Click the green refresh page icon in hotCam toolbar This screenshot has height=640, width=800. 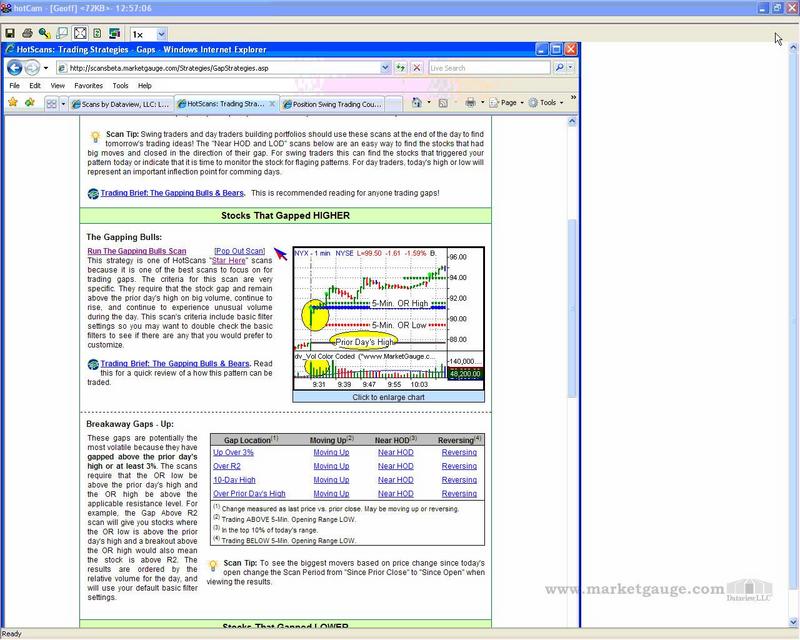tap(97, 34)
